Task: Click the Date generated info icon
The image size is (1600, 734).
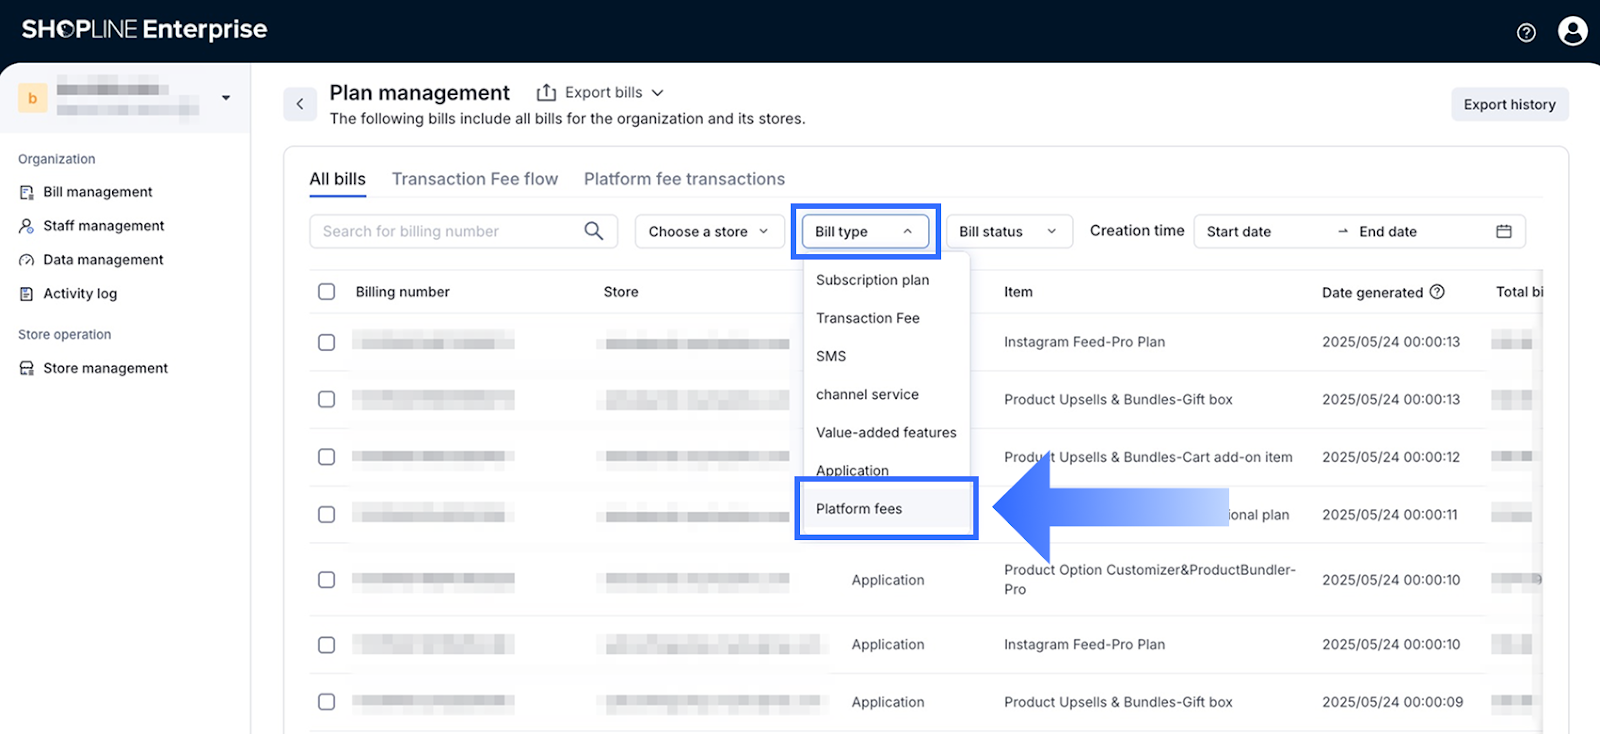Action: pos(1437,292)
